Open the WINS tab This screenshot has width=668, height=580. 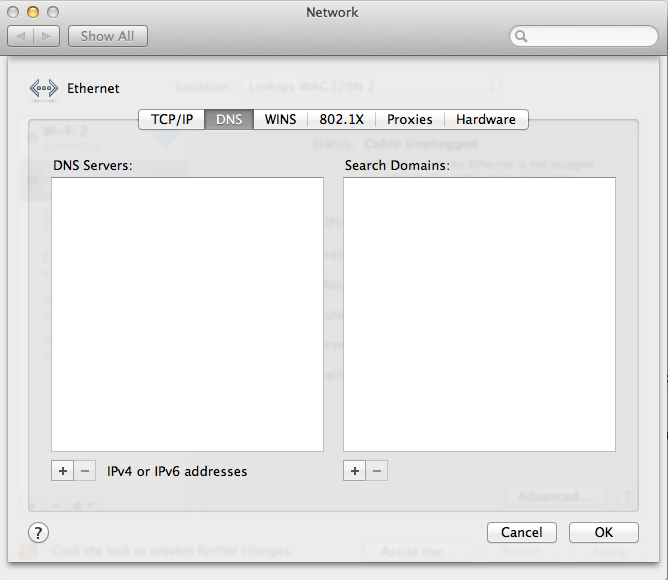(280, 119)
